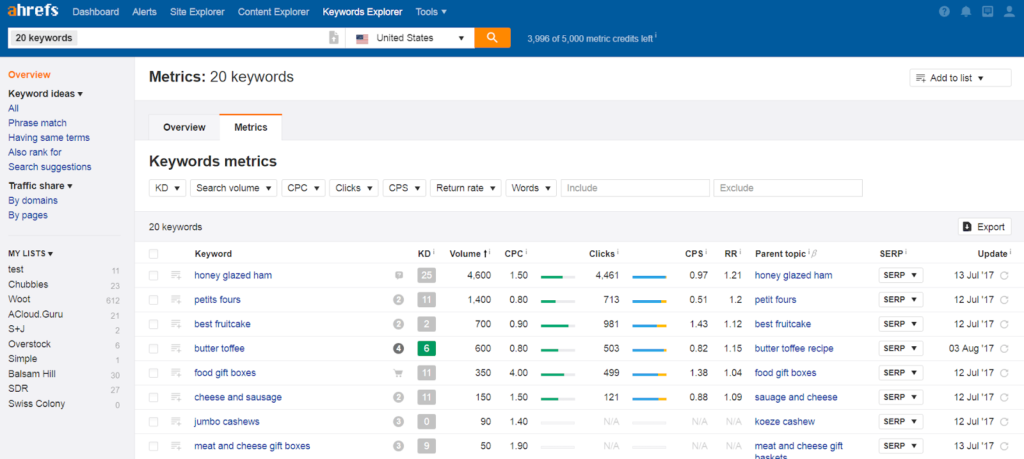The image size is (1024, 459).
Task: Check the petits fours row checkbox
Action: pos(153,300)
